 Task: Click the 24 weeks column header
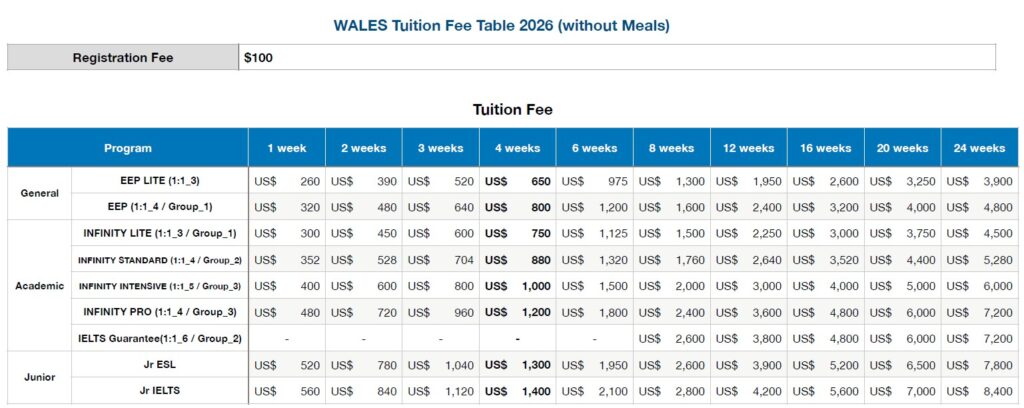click(979, 148)
